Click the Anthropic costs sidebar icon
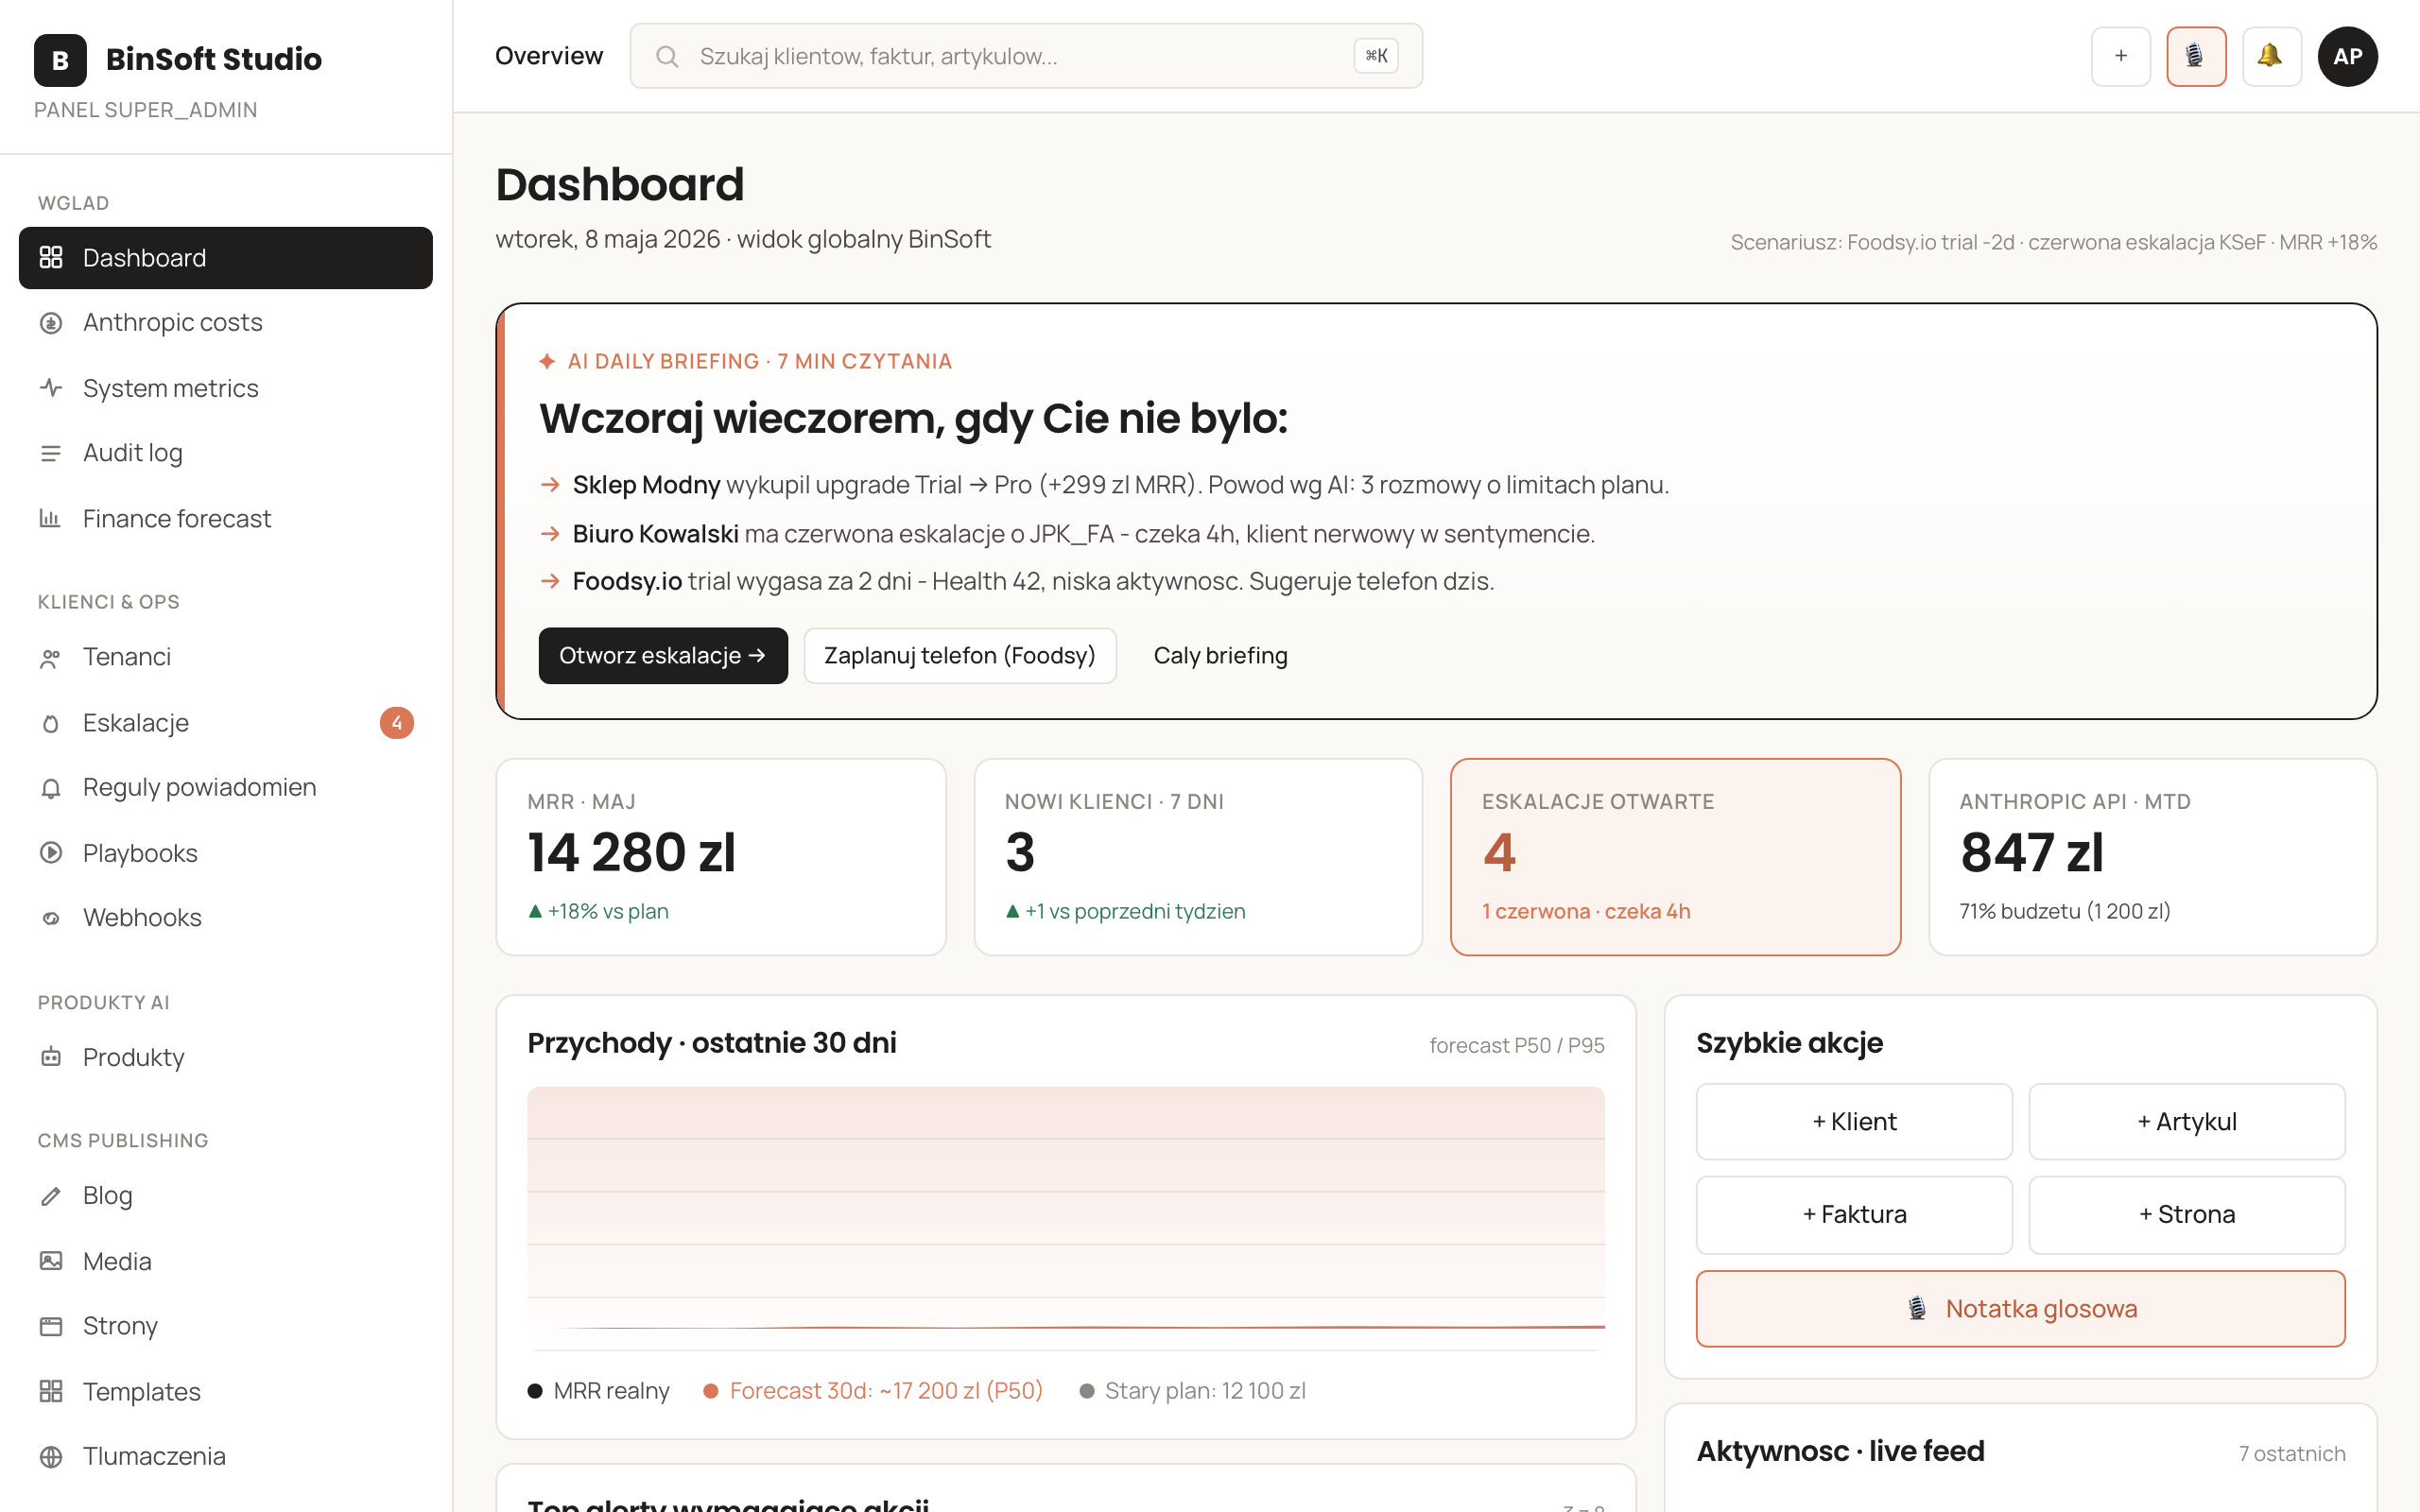The height and width of the screenshot is (1512, 2420). point(51,323)
